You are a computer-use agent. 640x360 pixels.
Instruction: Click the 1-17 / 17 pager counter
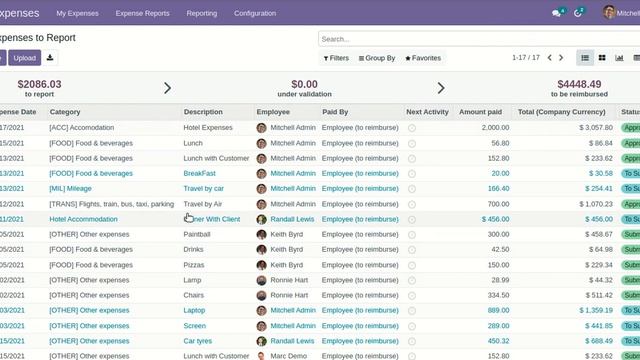click(x=526, y=58)
